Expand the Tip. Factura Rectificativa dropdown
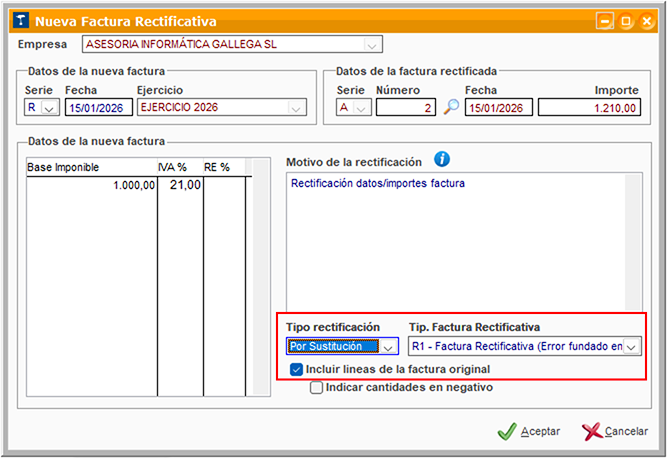The width and height of the screenshot is (667, 458). point(632,347)
